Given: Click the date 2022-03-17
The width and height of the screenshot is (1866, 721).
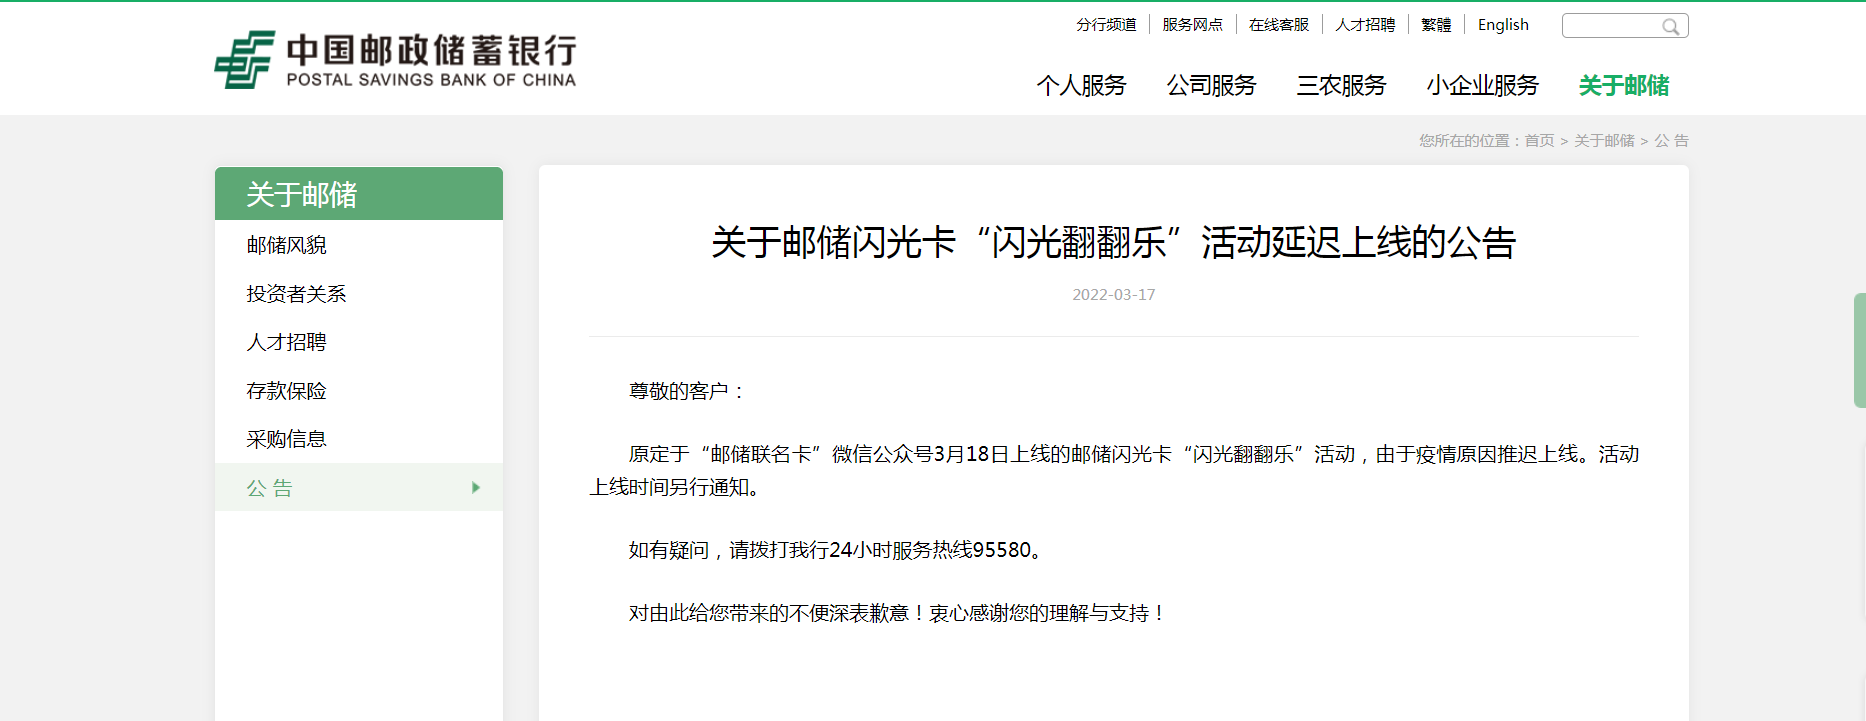Looking at the screenshot, I should (1113, 295).
